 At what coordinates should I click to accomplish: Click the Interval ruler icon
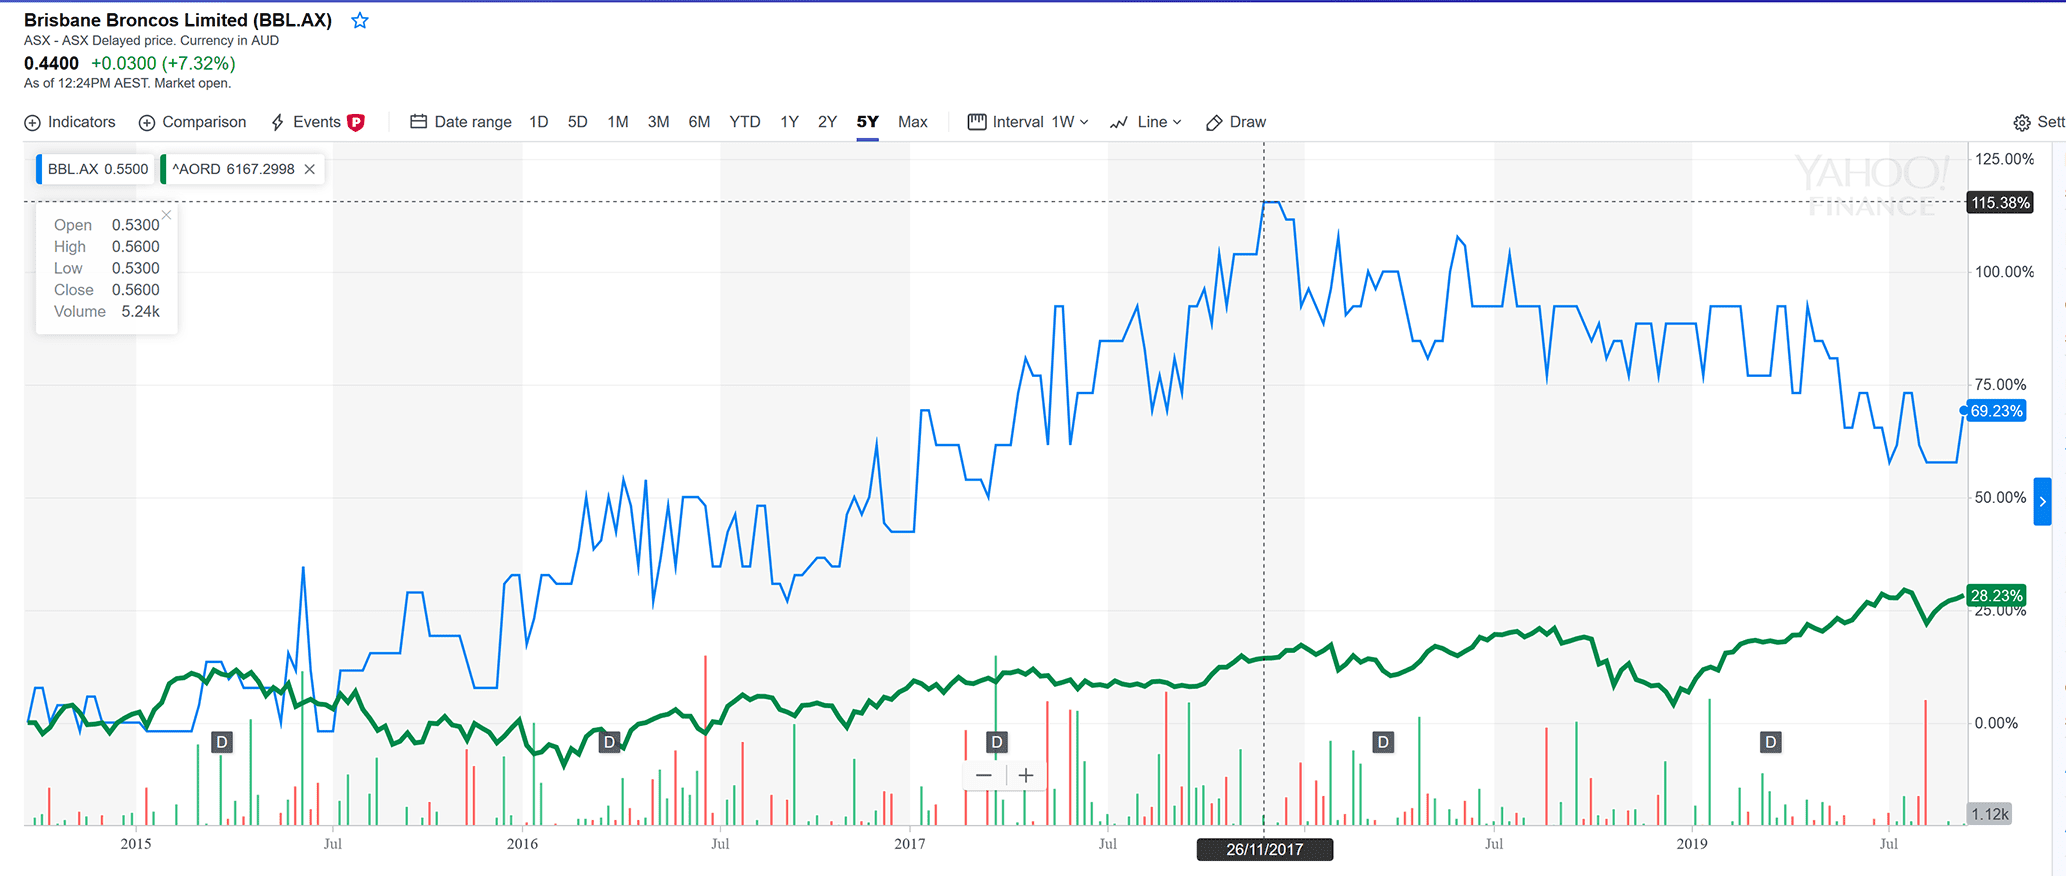pos(977,122)
